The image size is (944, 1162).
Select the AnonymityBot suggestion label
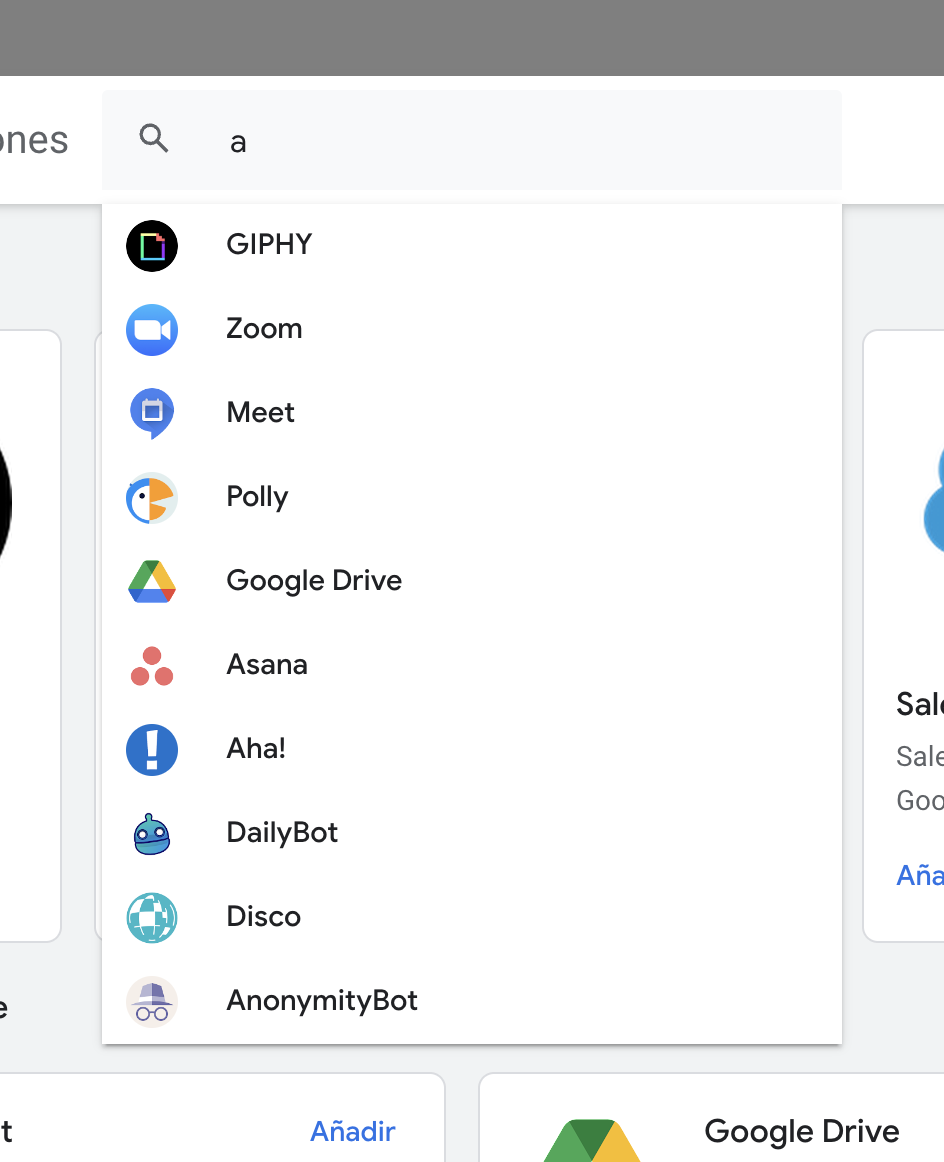coord(322,1001)
